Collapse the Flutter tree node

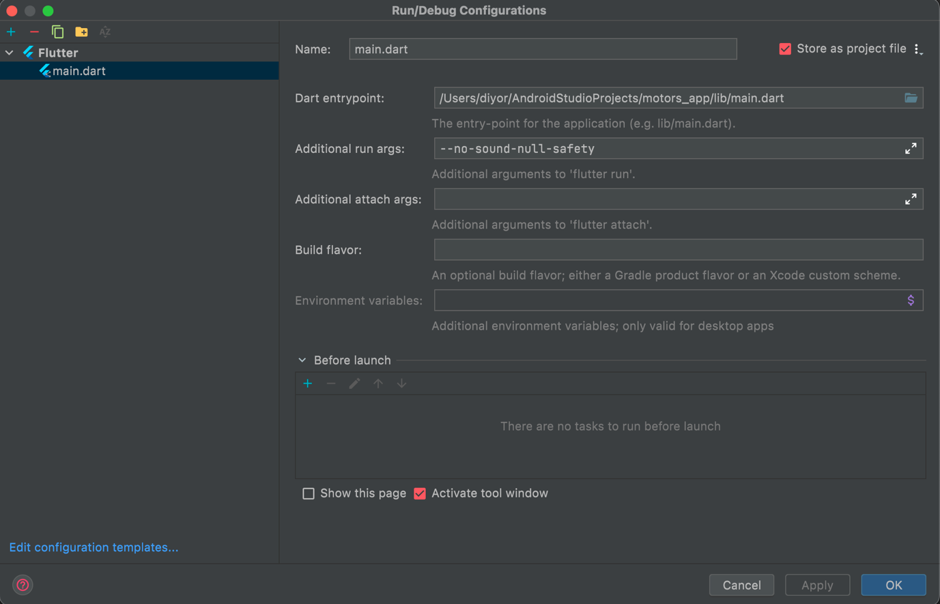pos(10,53)
